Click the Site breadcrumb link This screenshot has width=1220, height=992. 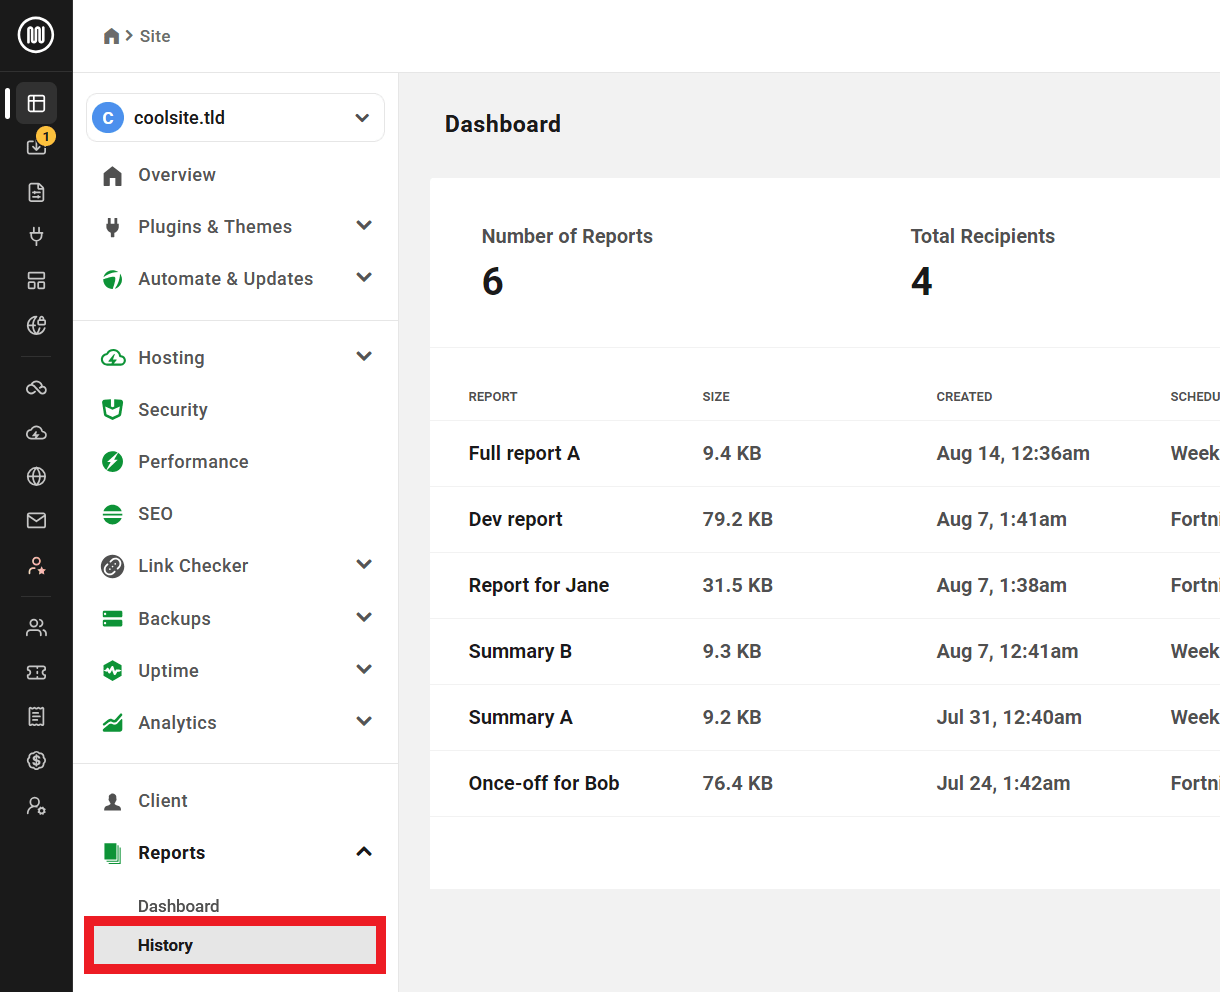155,36
